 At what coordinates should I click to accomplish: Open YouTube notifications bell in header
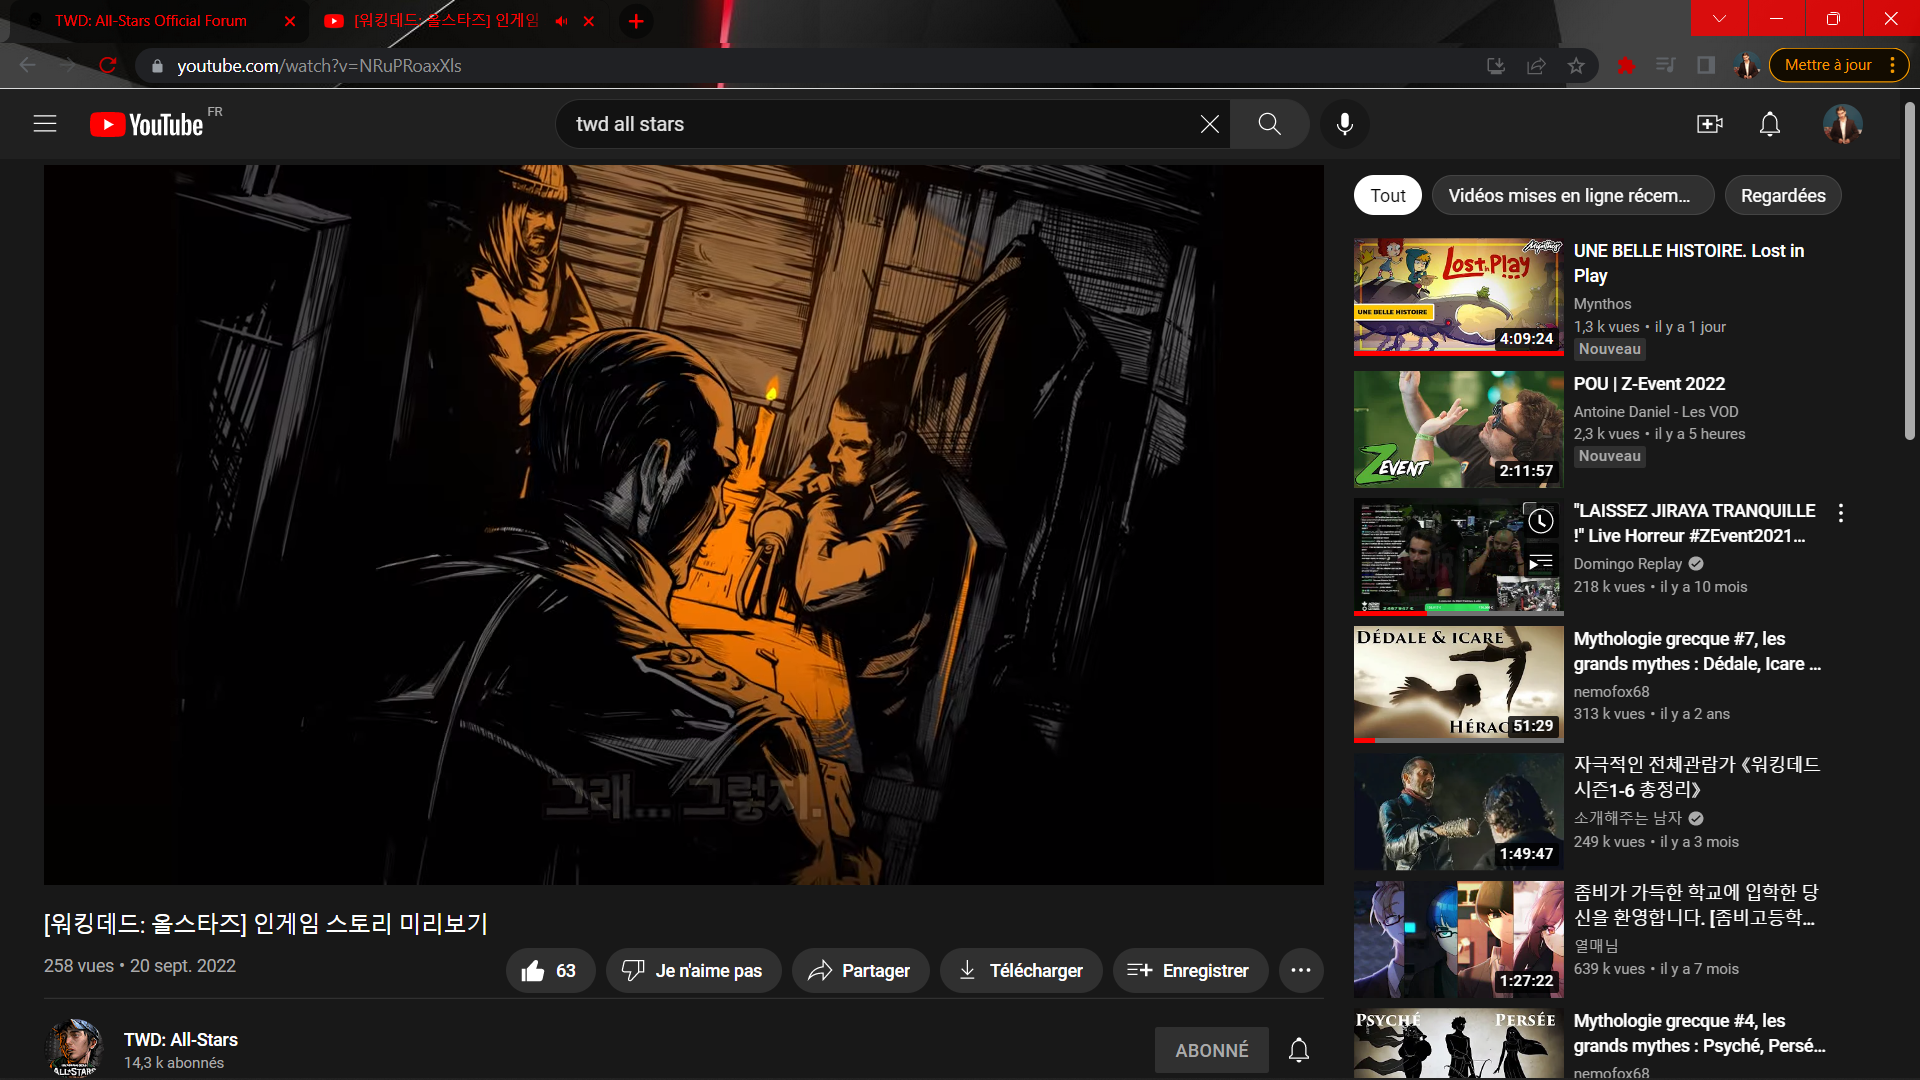(1770, 124)
